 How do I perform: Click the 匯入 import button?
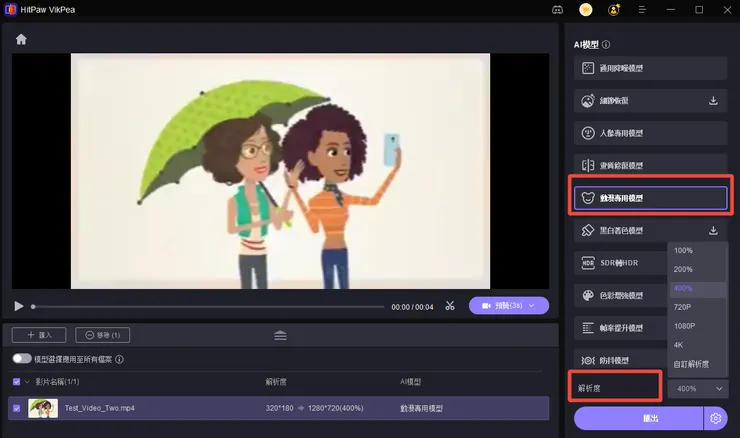(39, 335)
